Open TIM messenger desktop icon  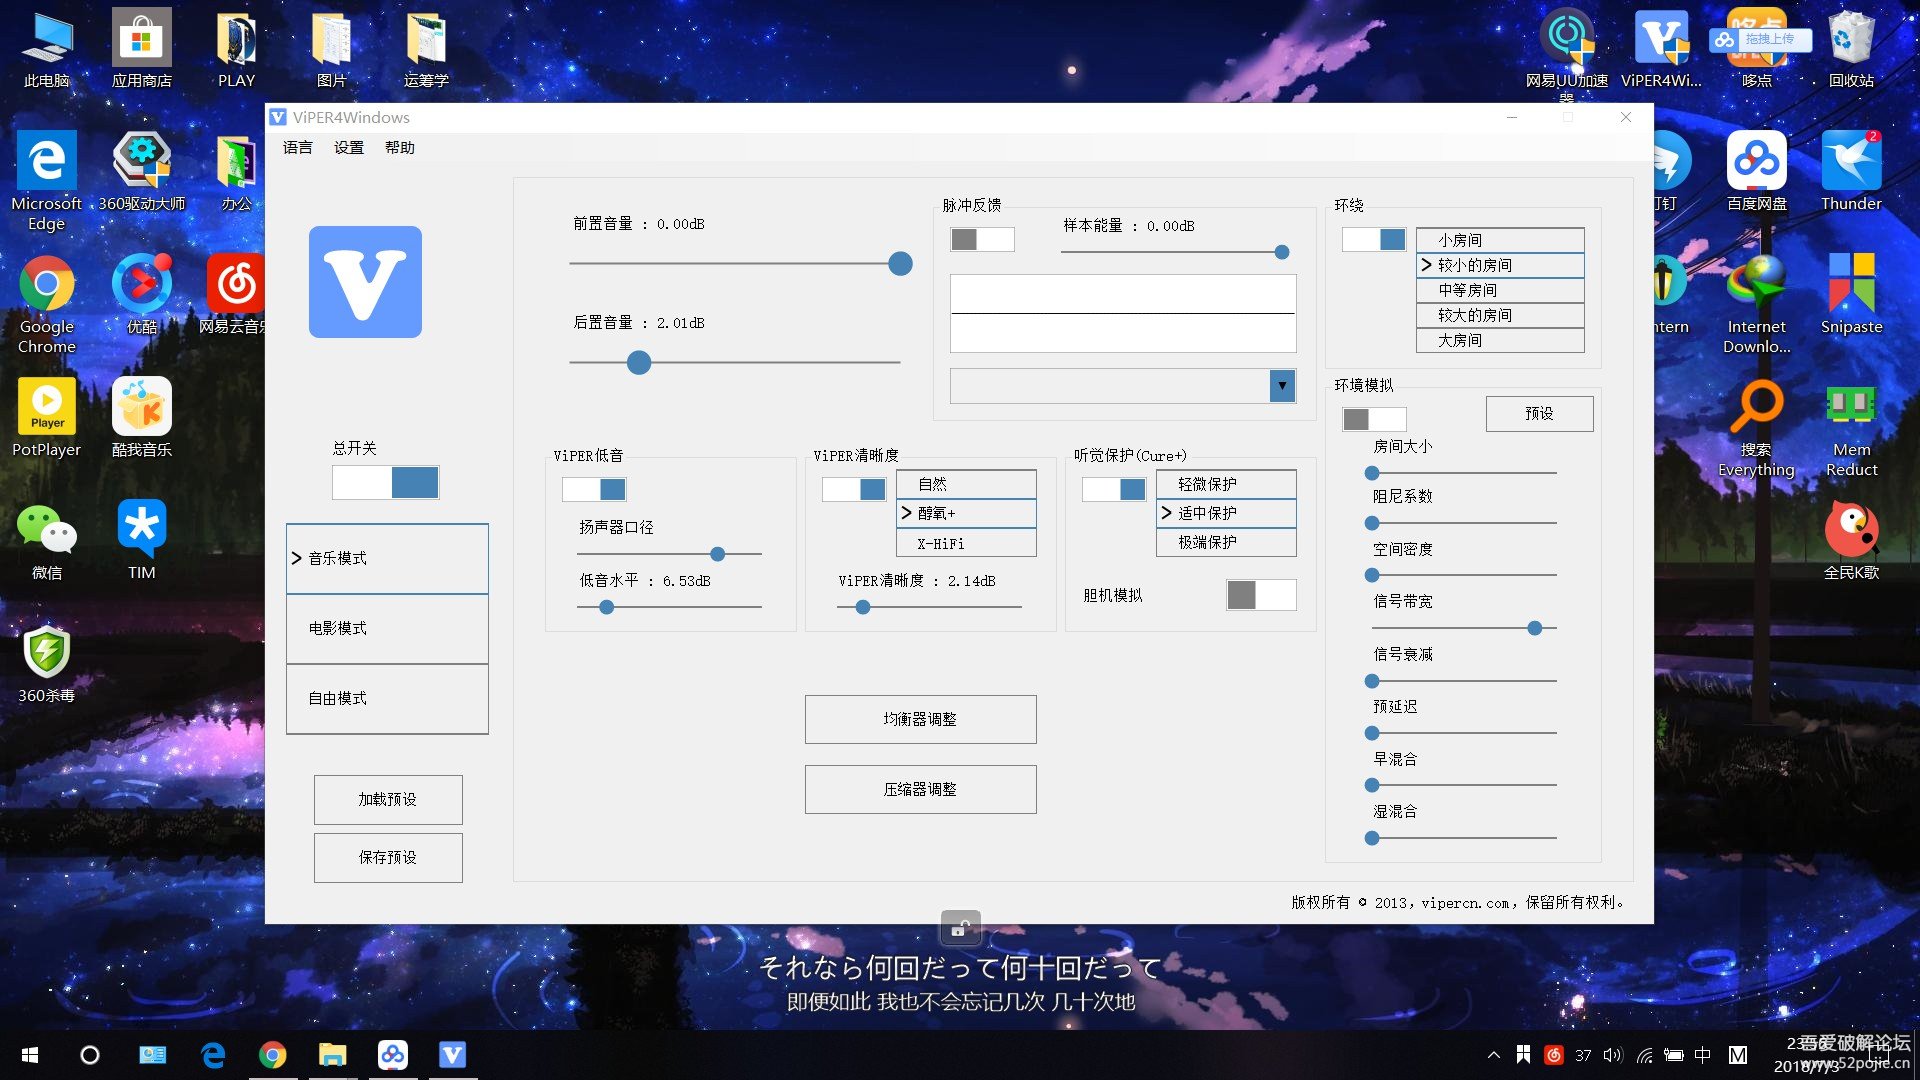coord(141,528)
